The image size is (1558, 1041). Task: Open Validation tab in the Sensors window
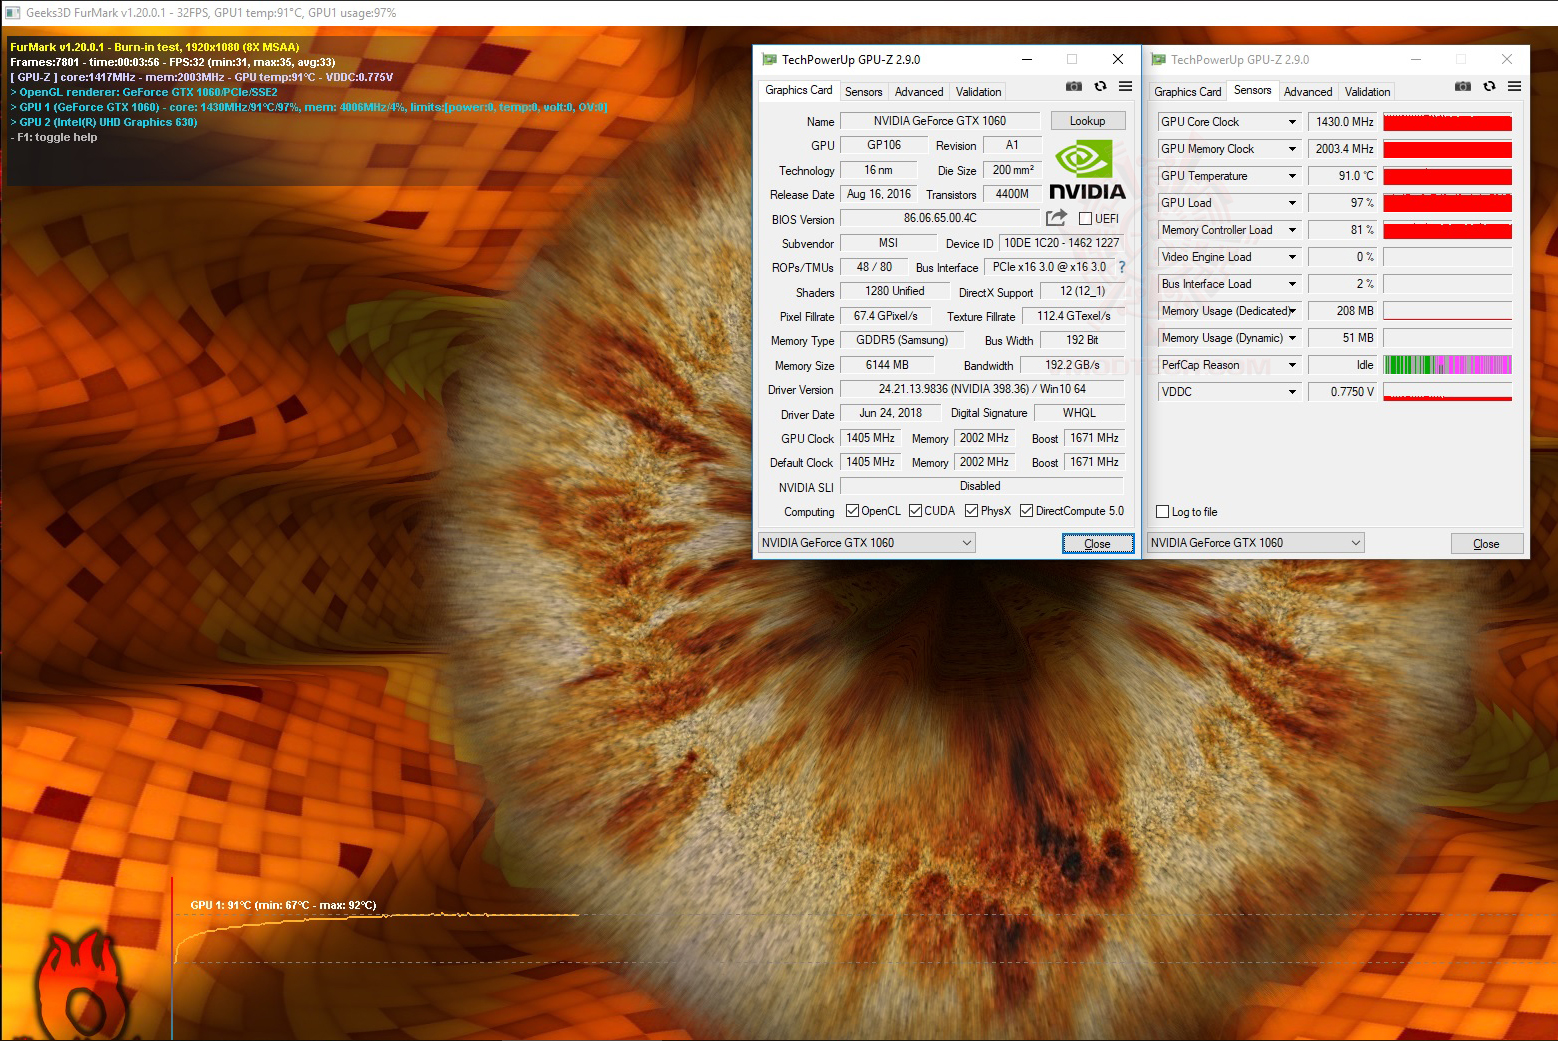pyautogui.click(x=1367, y=92)
